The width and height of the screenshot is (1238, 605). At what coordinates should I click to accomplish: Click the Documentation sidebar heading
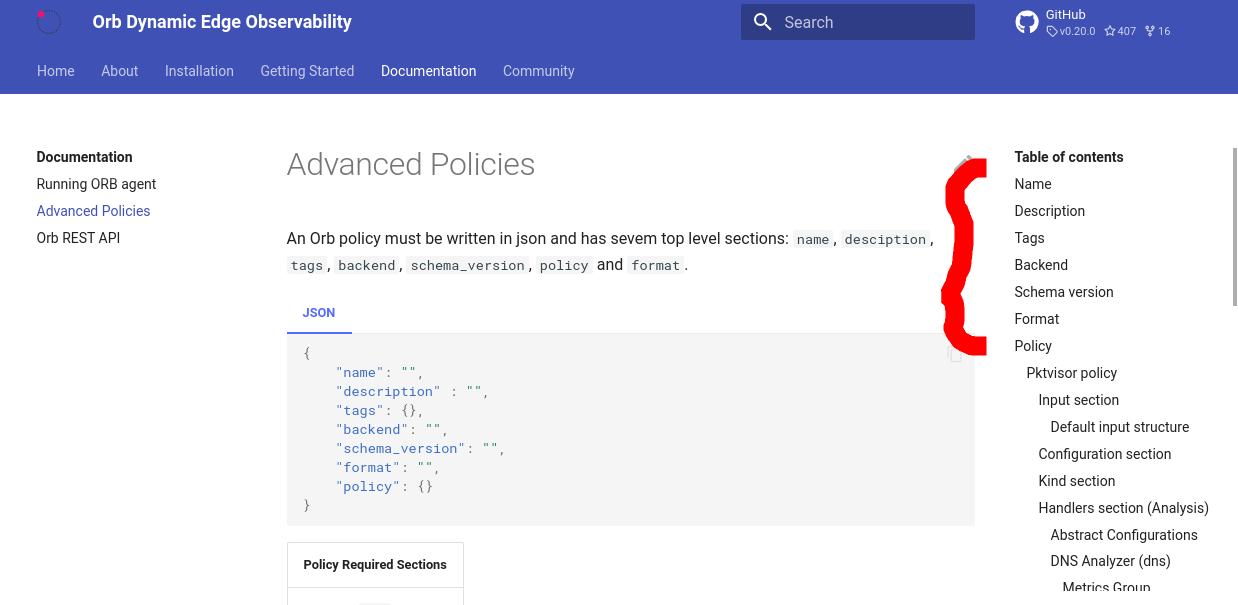(x=85, y=157)
